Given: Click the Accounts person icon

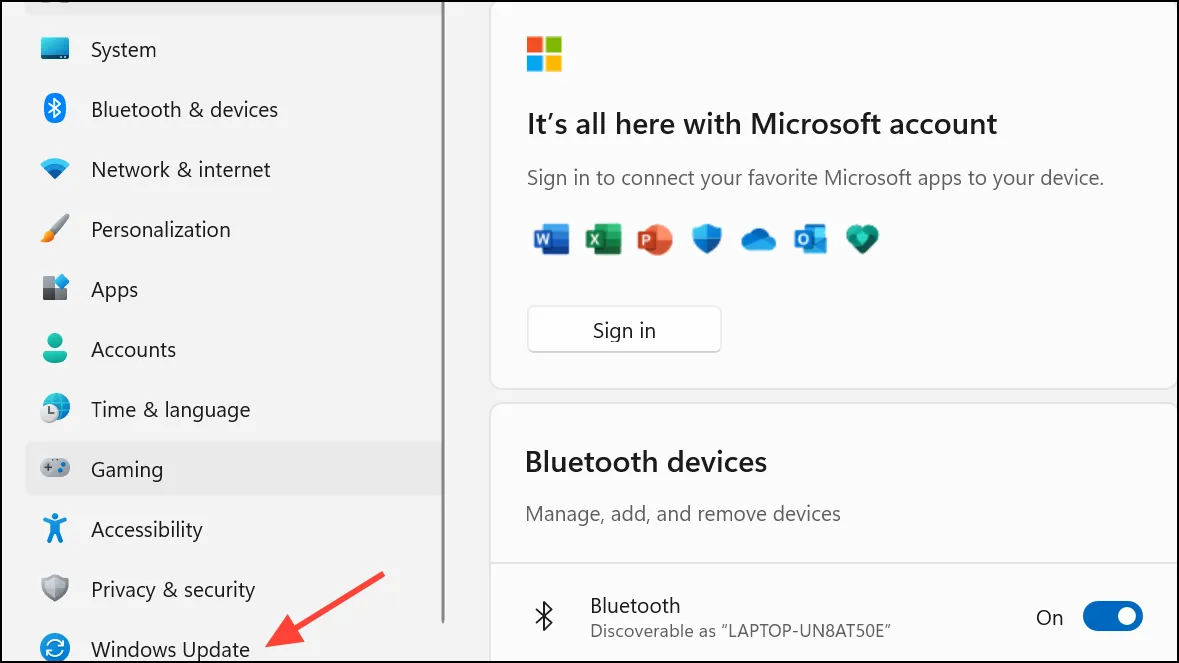Looking at the screenshot, I should (x=55, y=348).
